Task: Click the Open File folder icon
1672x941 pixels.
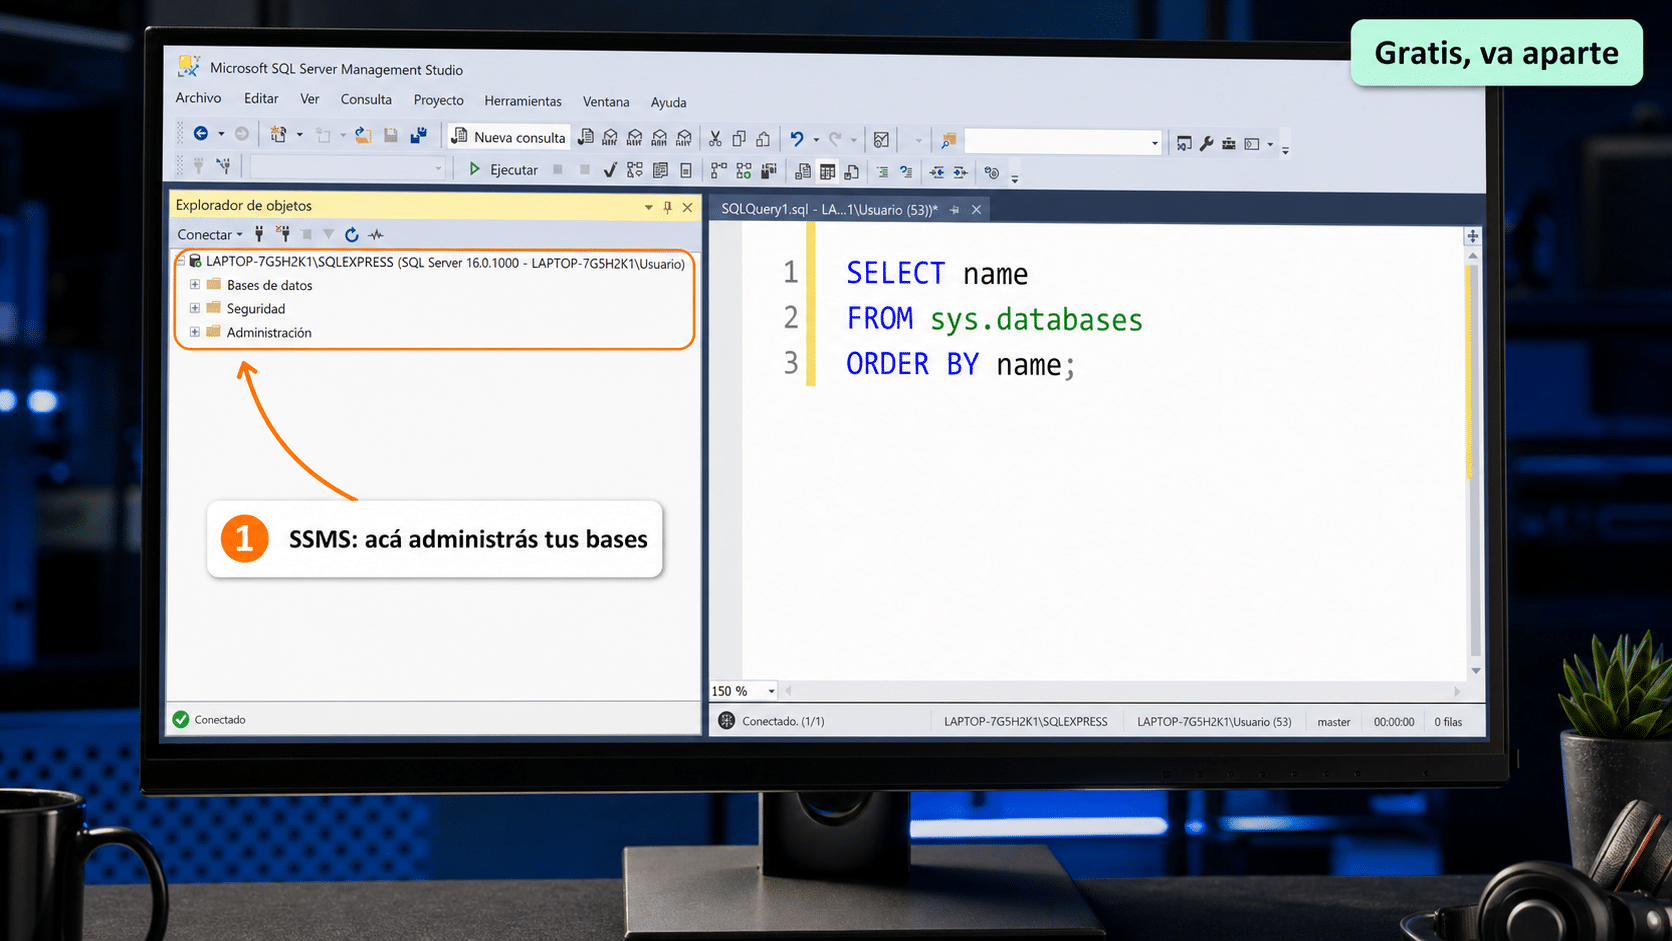Action: [363, 135]
